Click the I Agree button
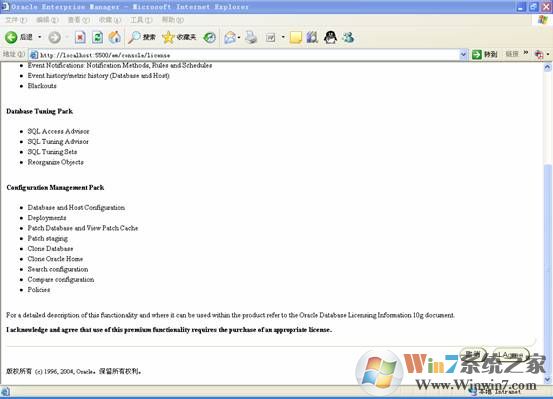 tap(511, 355)
